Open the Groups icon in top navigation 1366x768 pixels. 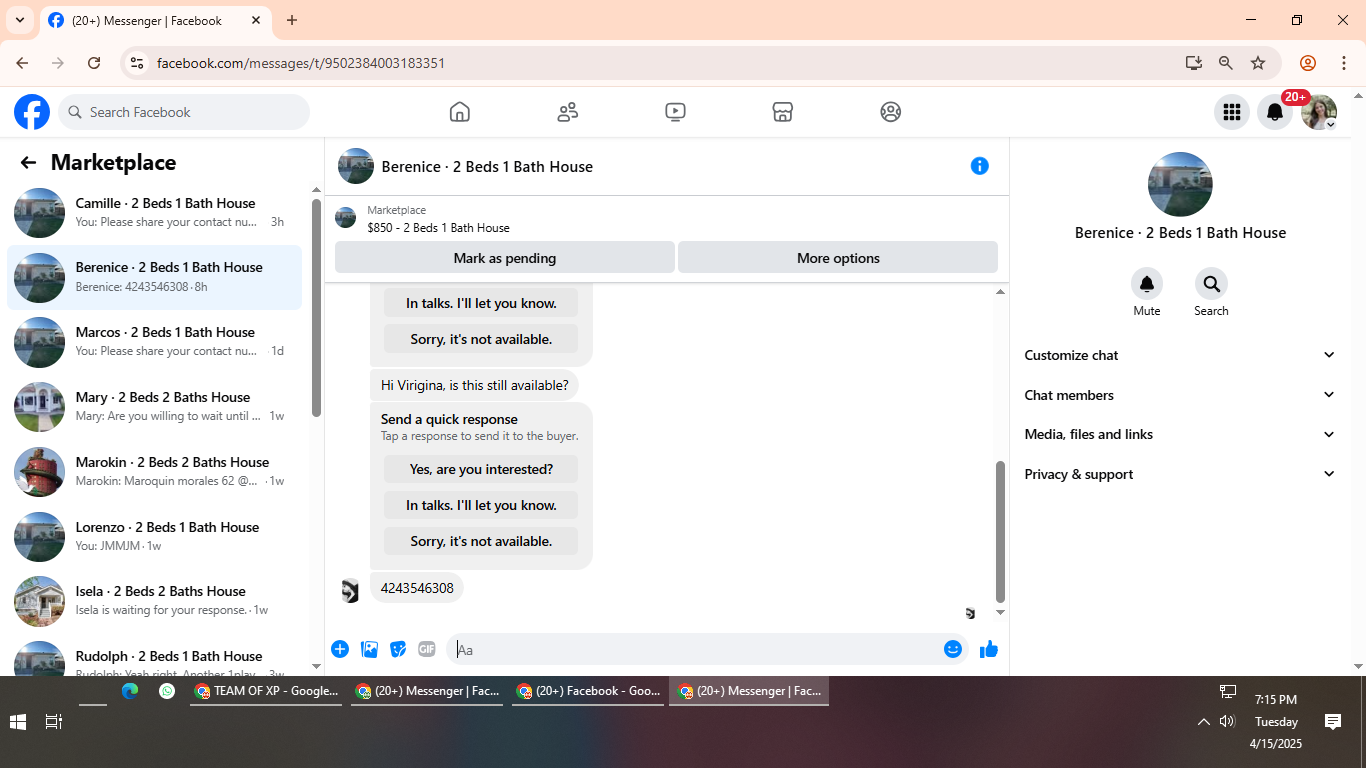891,112
